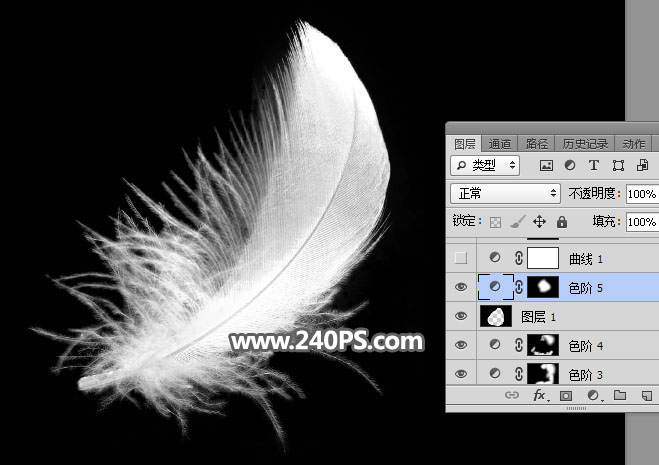
Task: Select the 曲线 1 white mask thumbnail
Action: pos(543,258)
